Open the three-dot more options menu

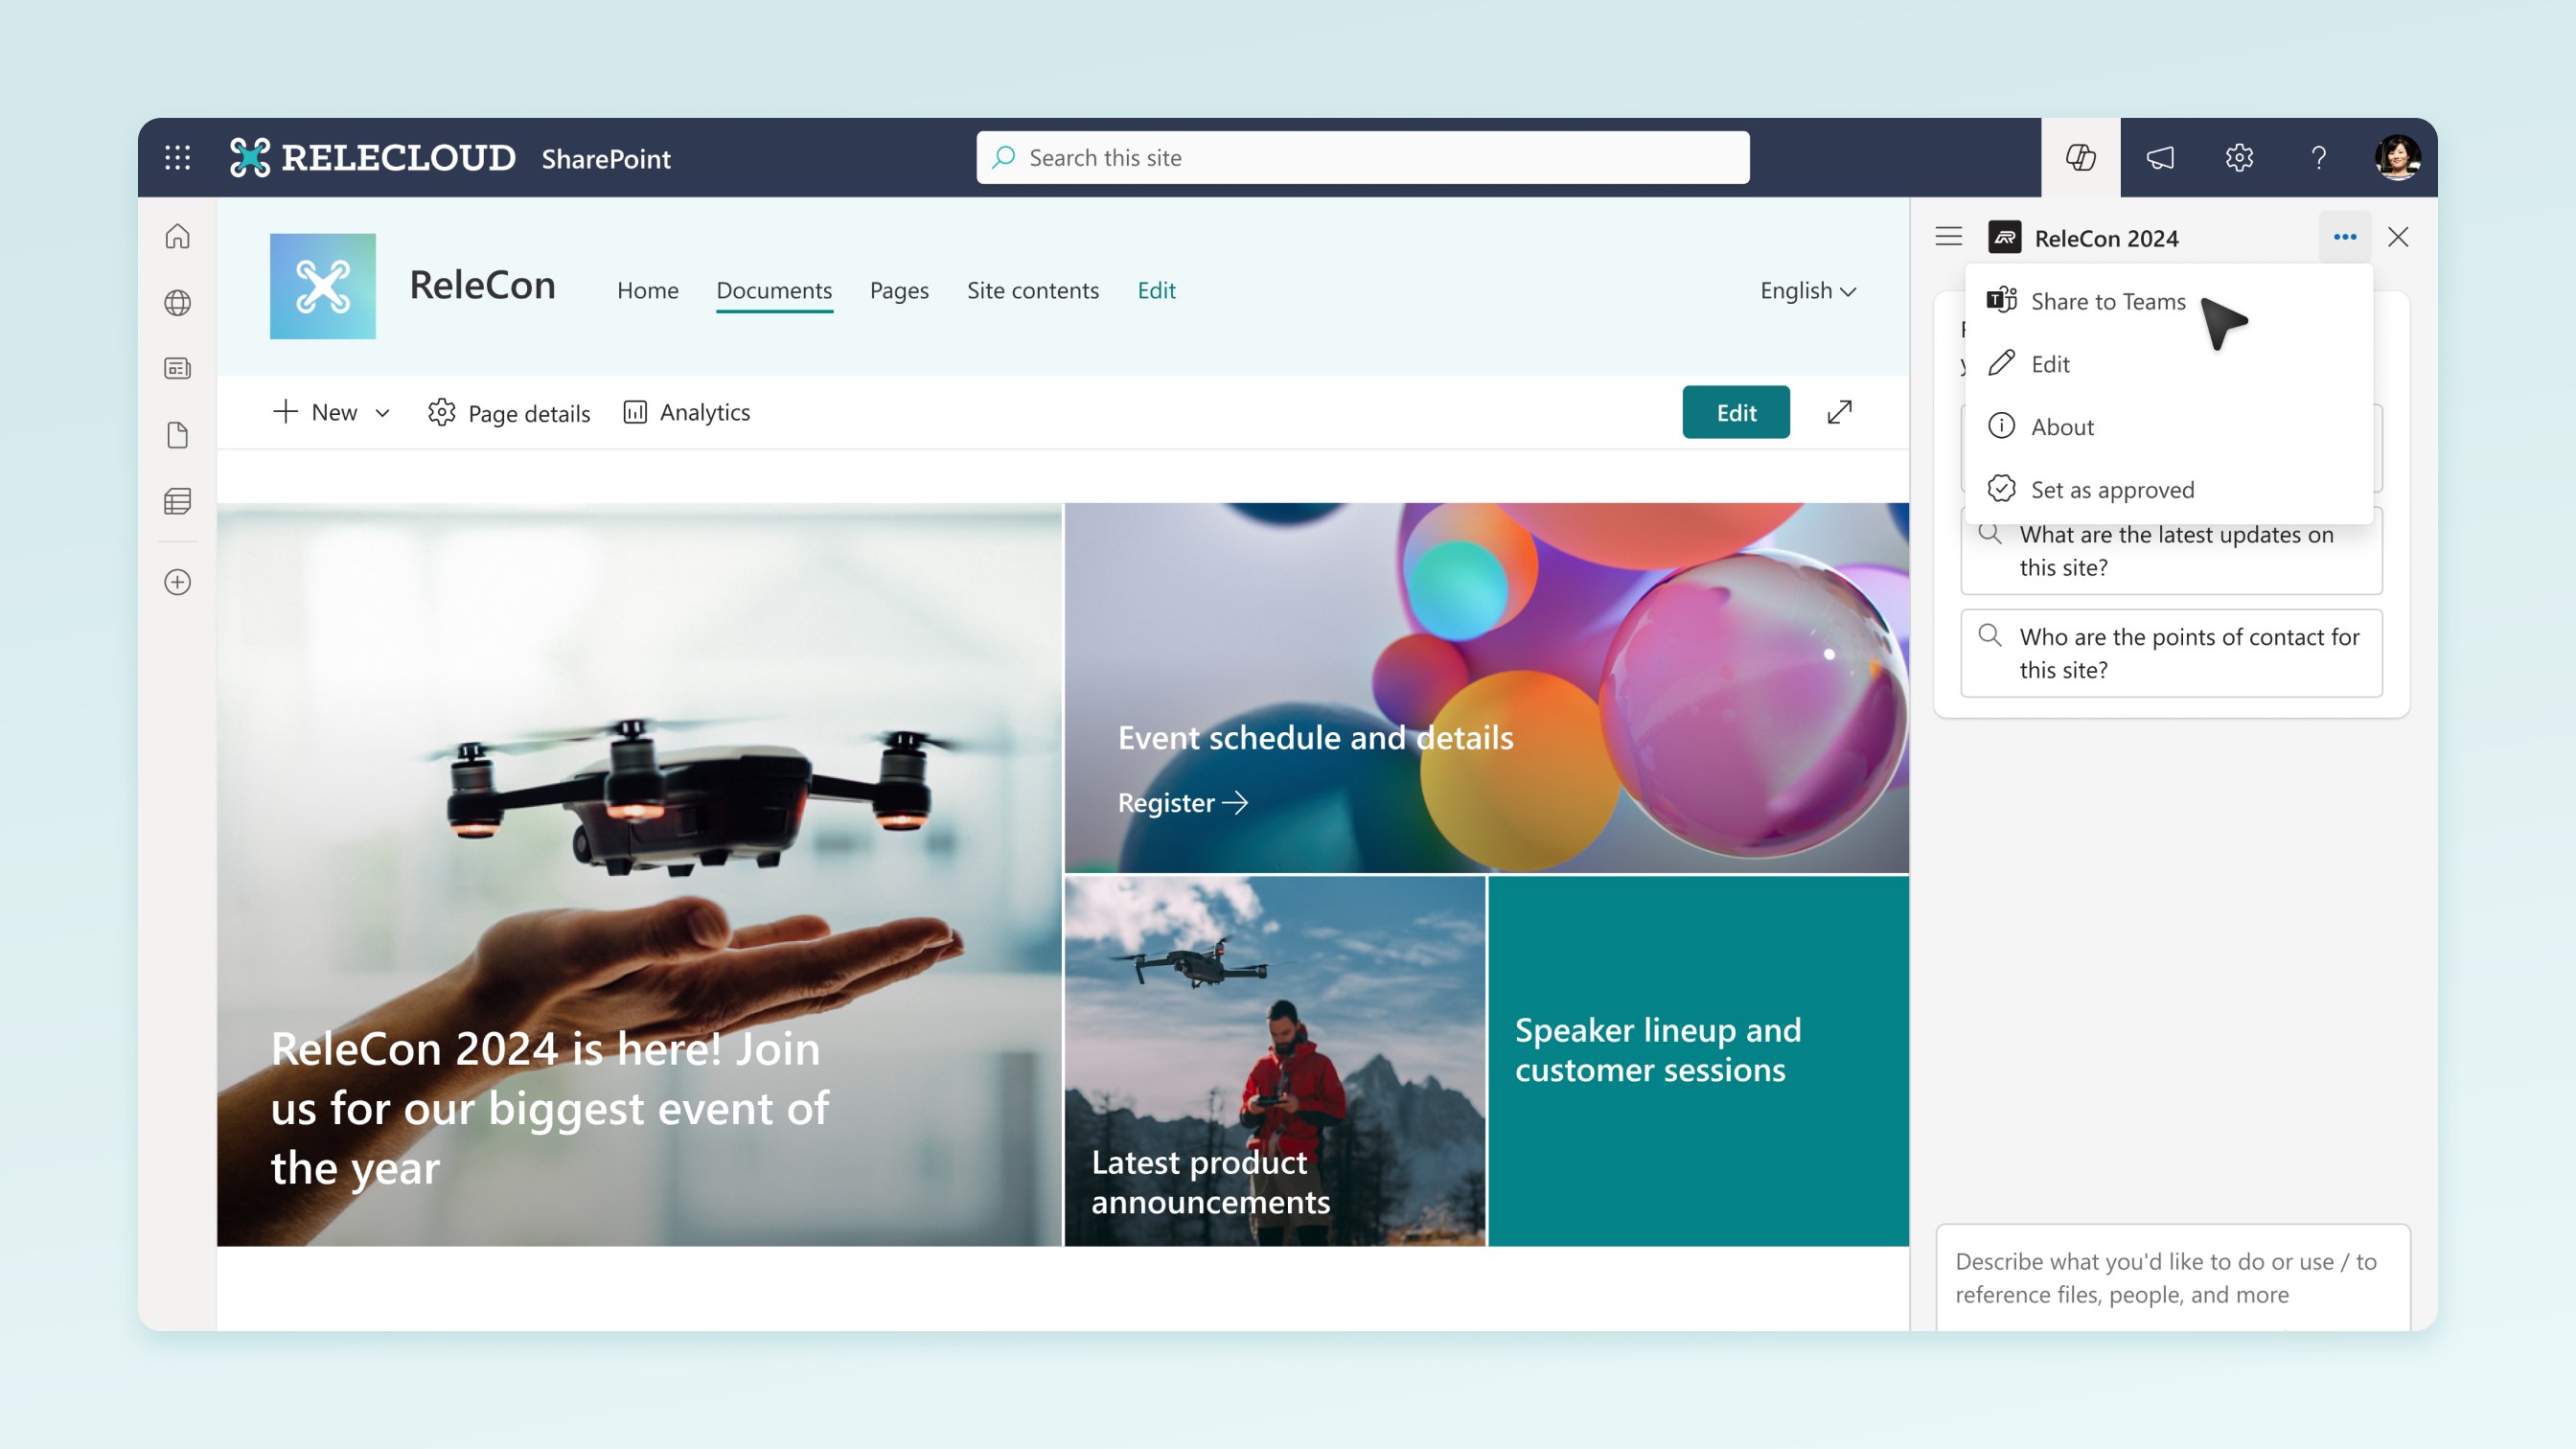2344,236
